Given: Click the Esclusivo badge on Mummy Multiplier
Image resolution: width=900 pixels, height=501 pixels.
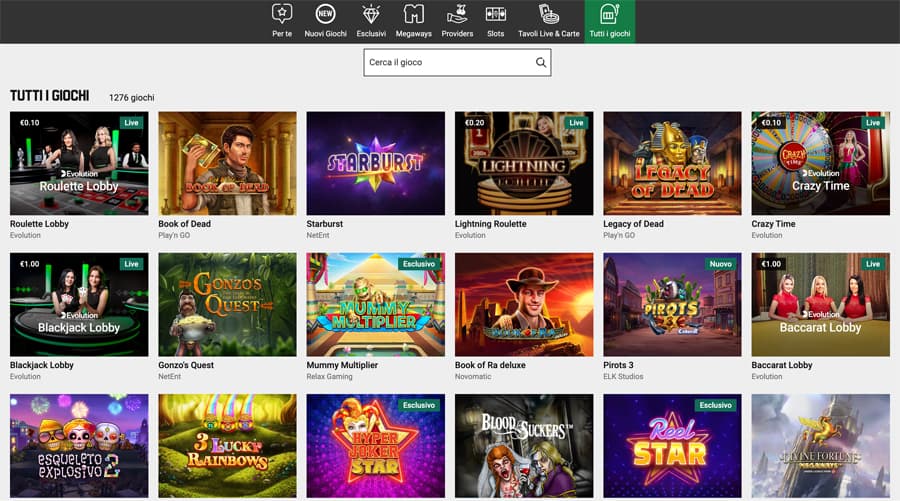Looking at the screenshot, I should [419, 264].
